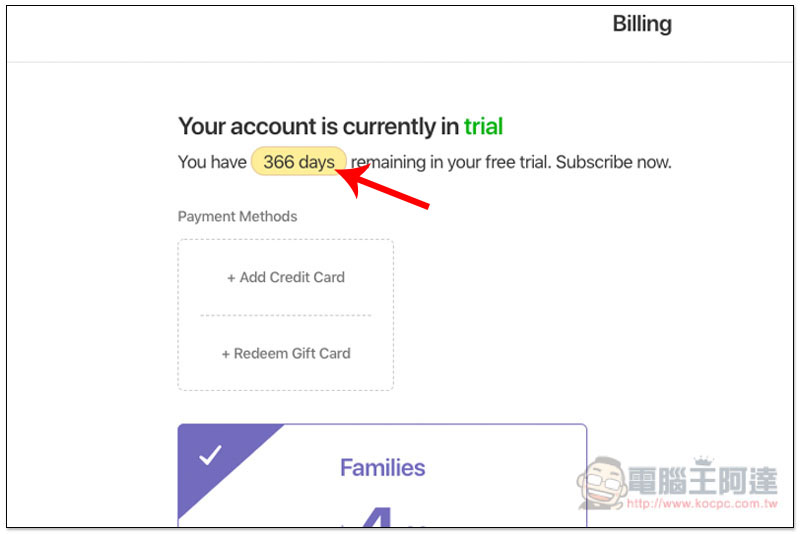
Task: Open the www.kocpc.com.tw watermark URL
Action: 702,504
